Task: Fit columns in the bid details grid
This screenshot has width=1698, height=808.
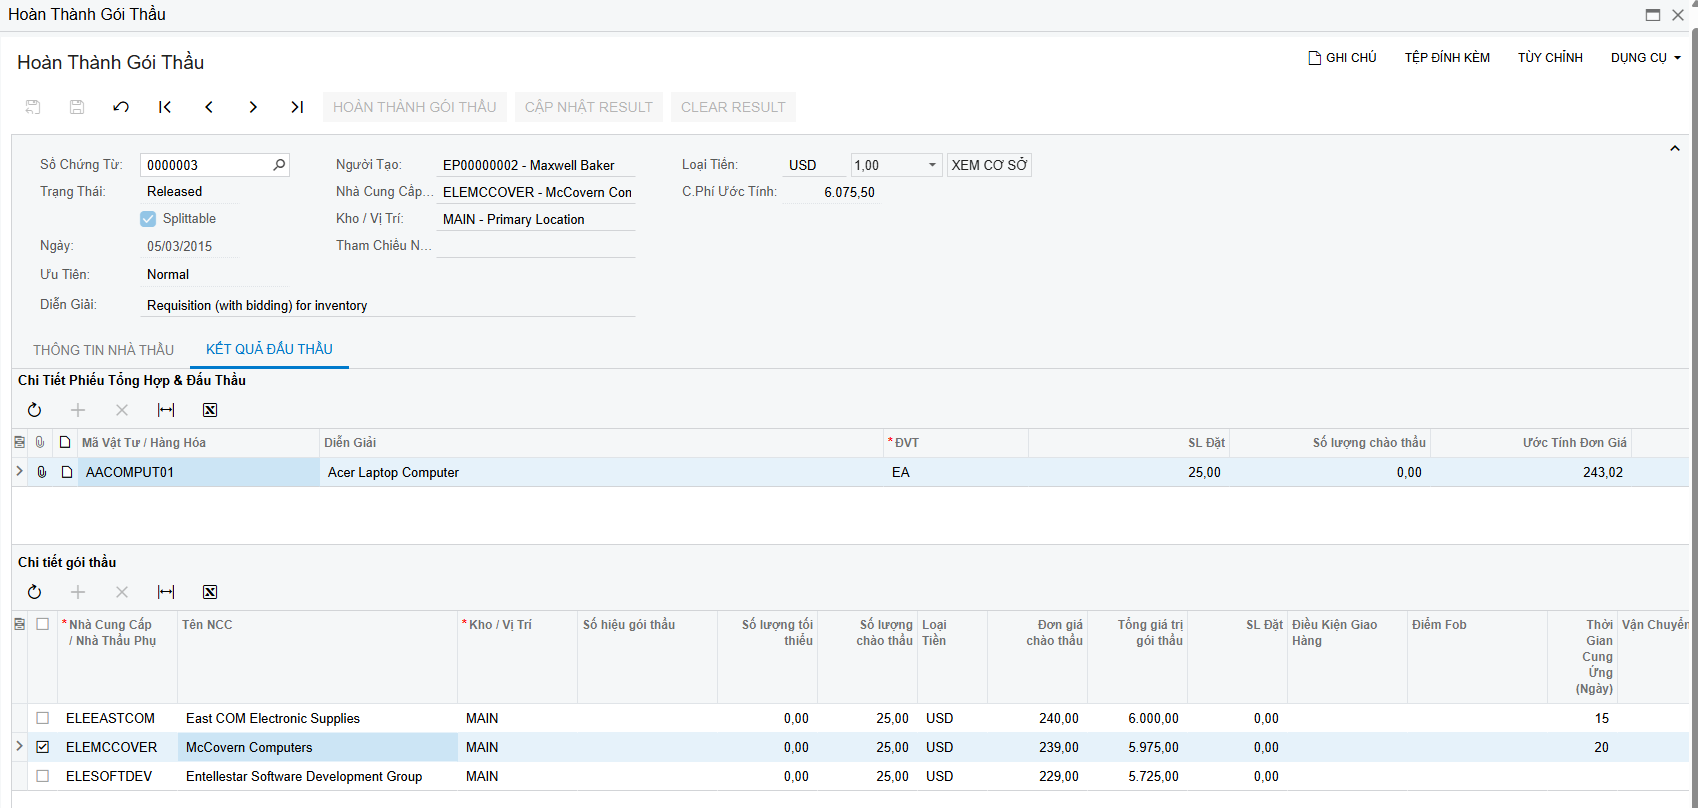Action: [x=166, y=592]
